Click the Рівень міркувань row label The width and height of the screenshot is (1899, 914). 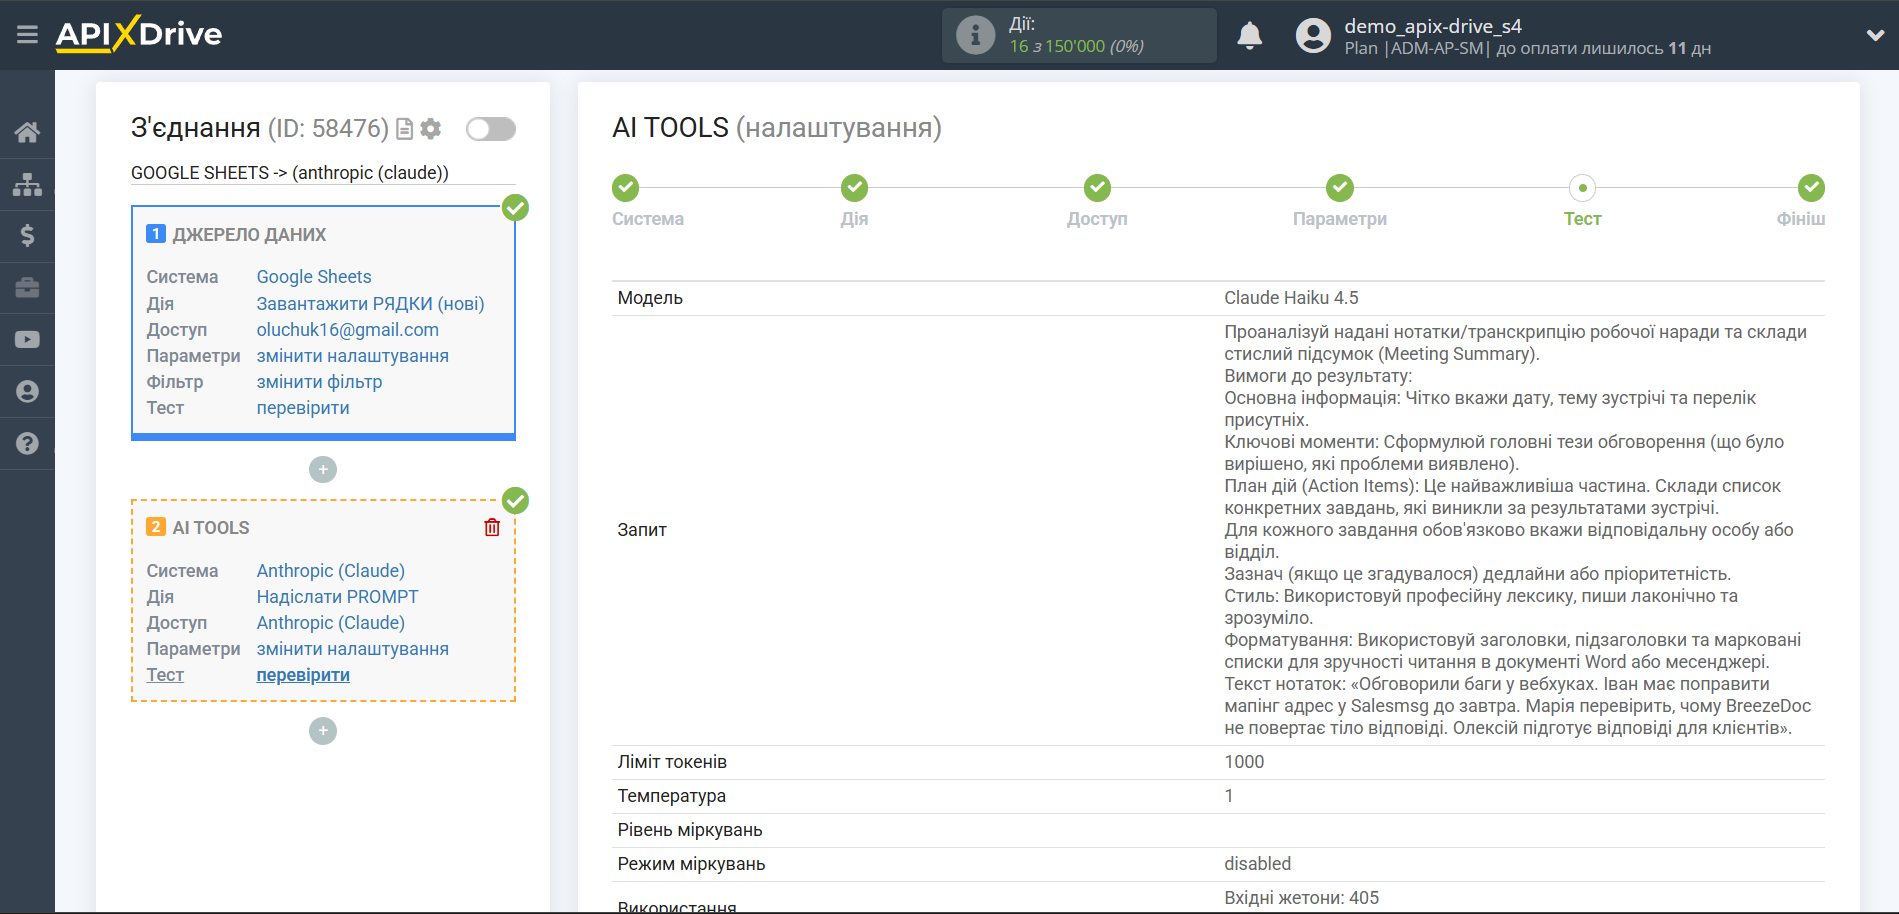coord(690,830)
